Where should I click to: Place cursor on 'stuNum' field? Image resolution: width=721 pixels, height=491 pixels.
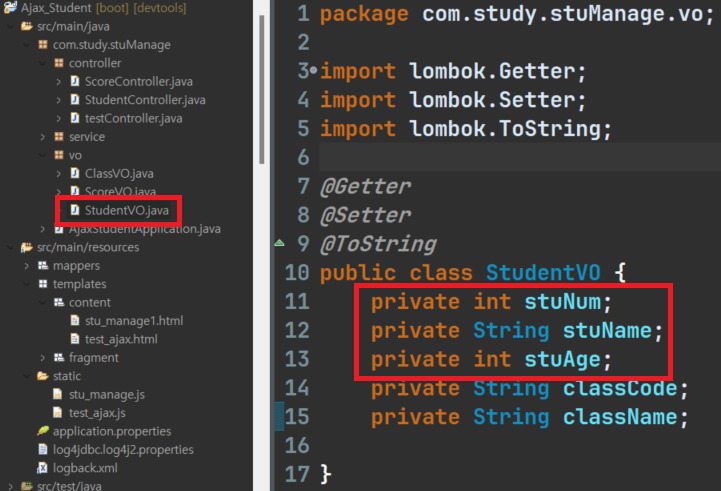point(563,302)
